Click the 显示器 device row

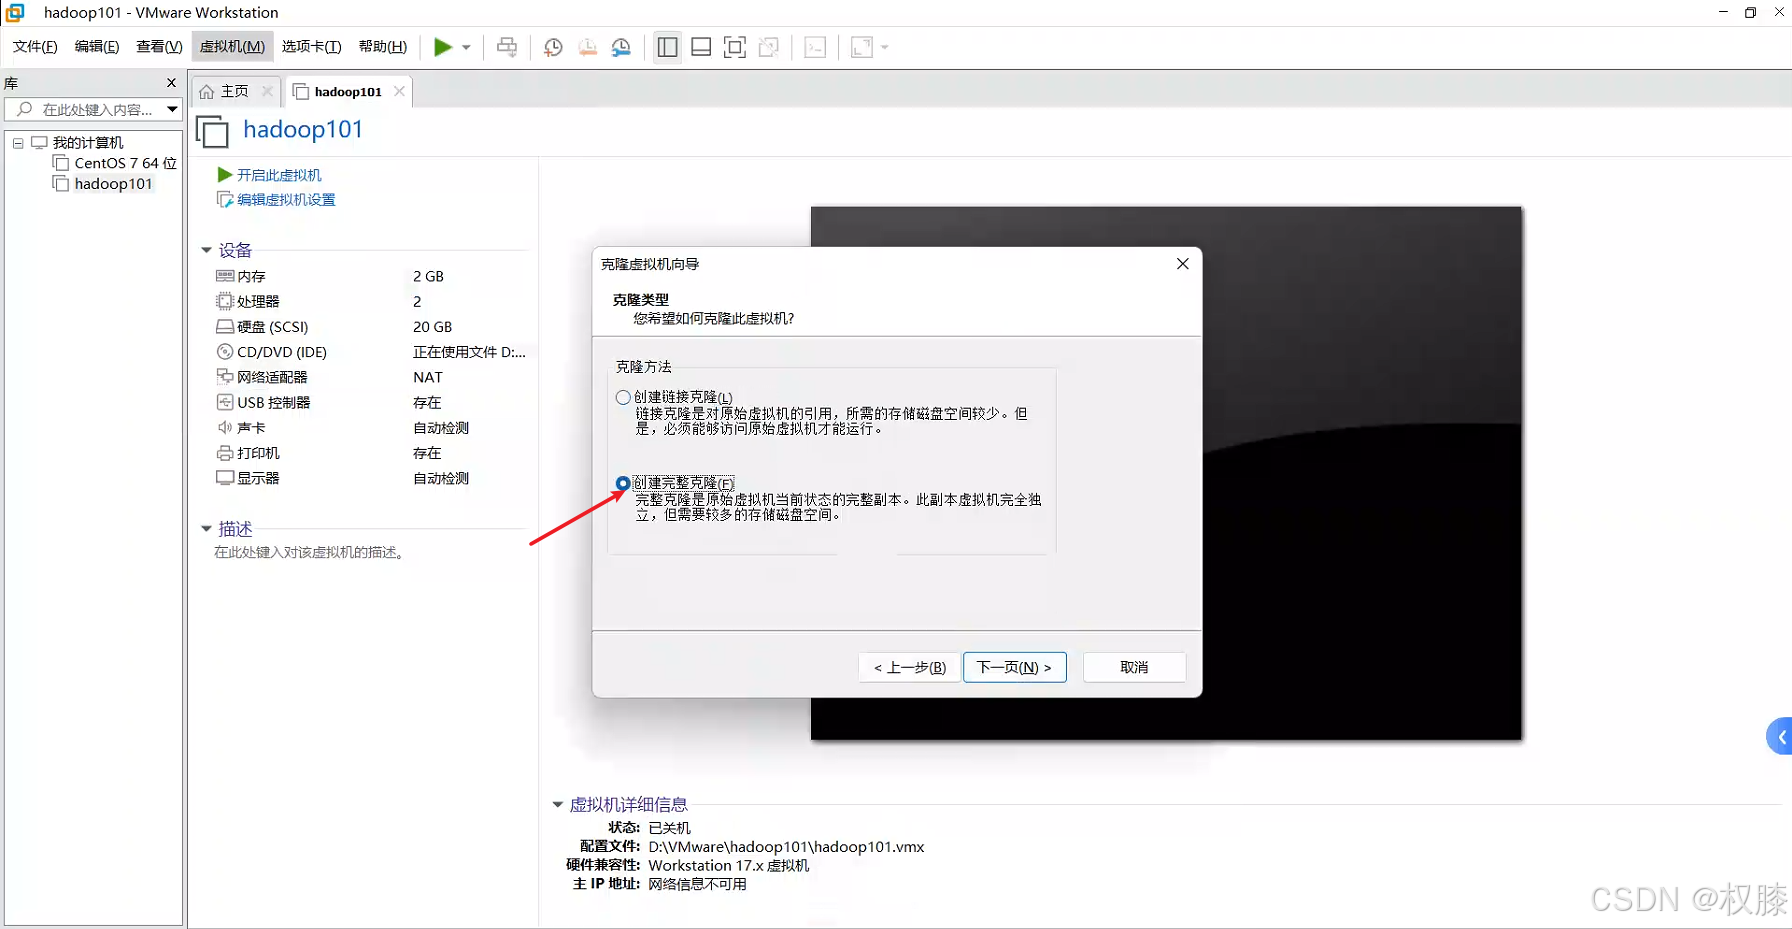click(370, 478)
